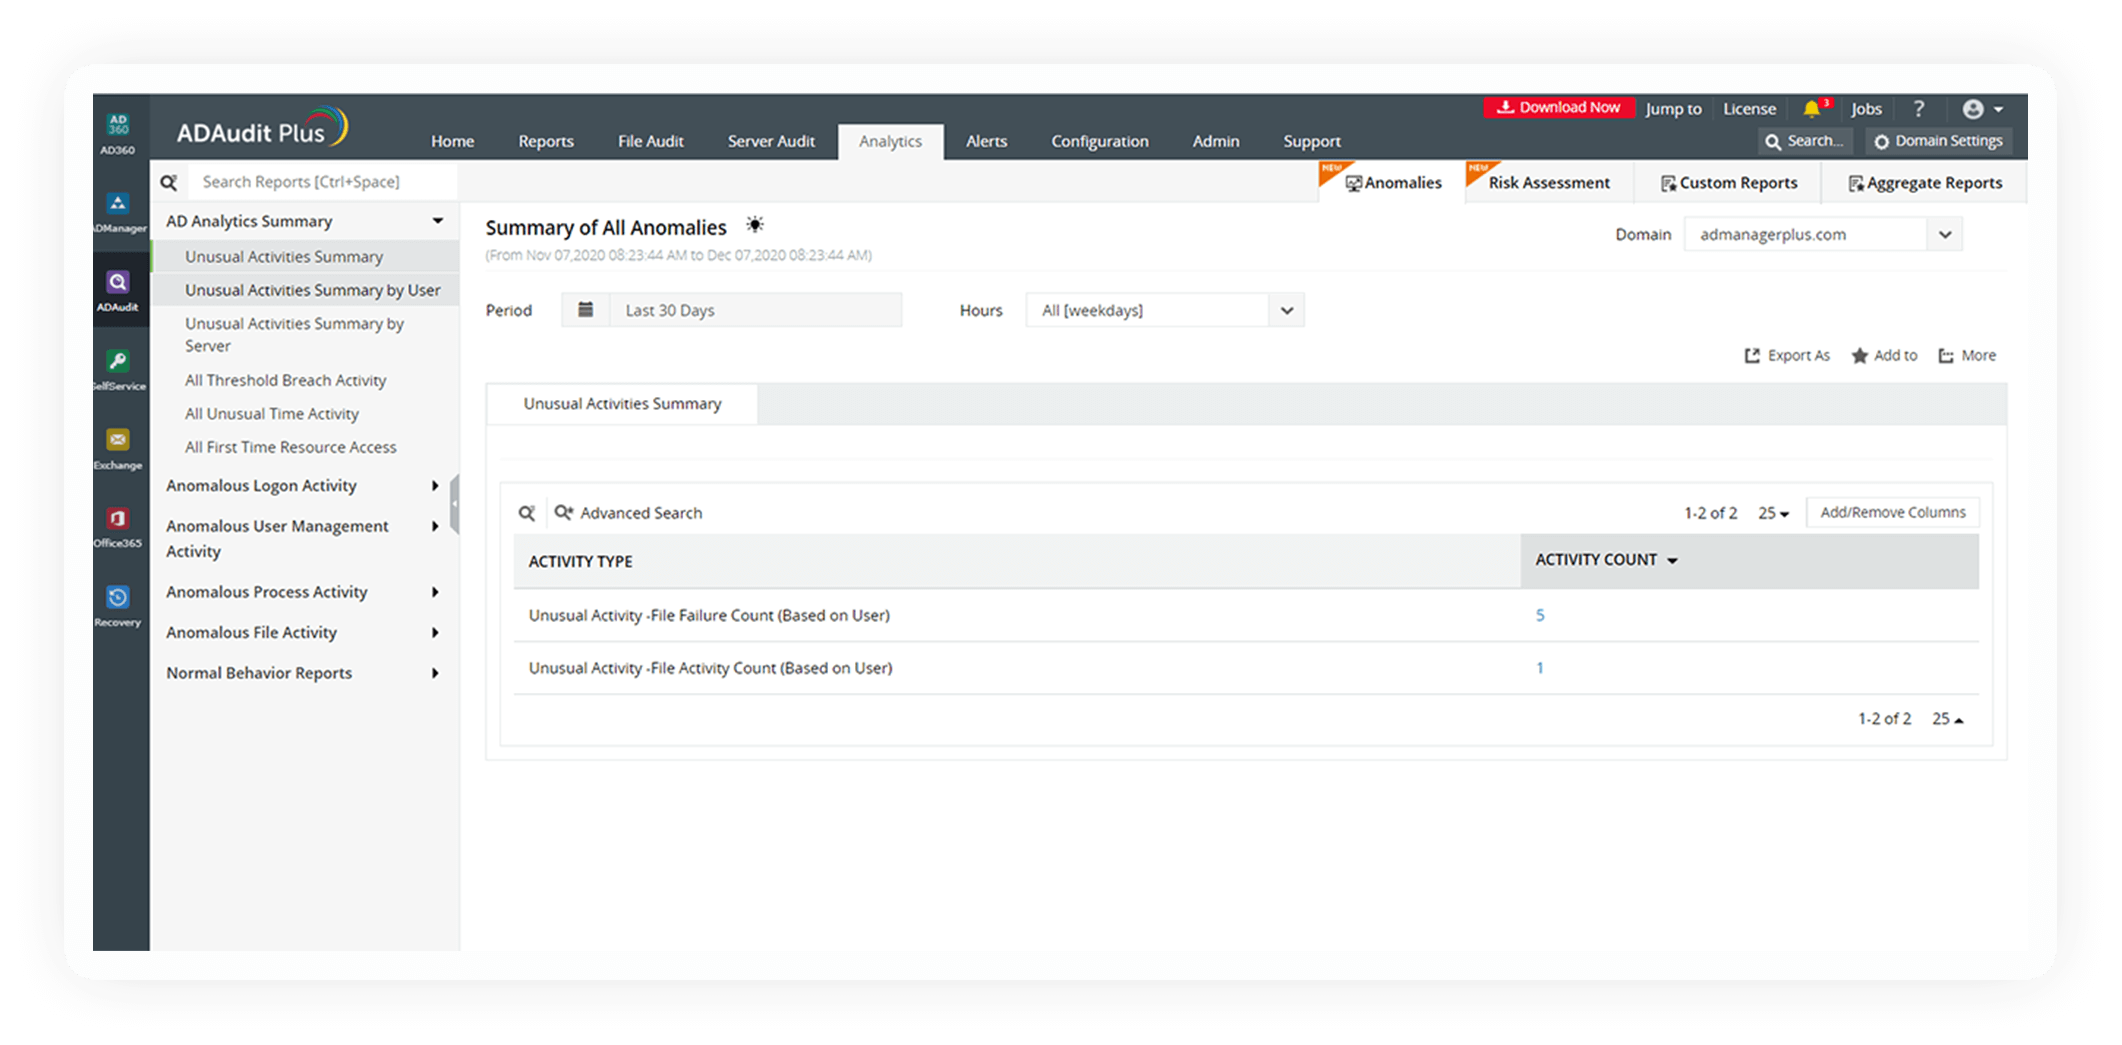
Task: Open the Configuration tab
Action: pyautogui.click(x=1099, y=141)
